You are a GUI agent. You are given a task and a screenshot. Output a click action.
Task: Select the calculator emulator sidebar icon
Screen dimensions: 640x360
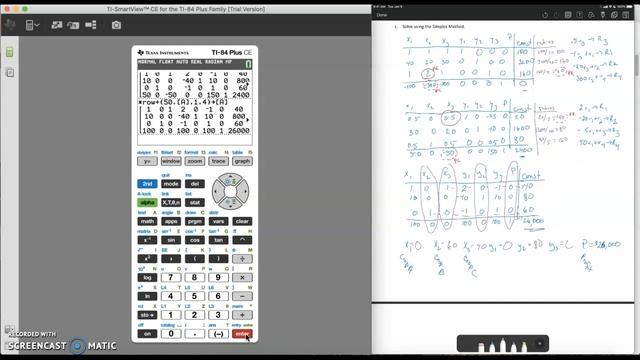[10, 52]
